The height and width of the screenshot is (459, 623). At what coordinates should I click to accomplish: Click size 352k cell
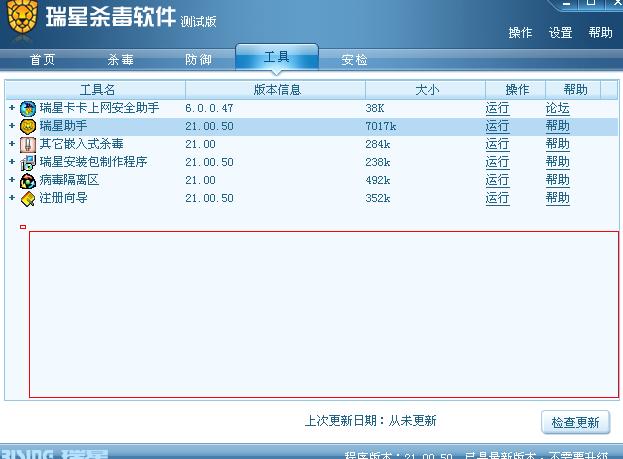tap(378, 198)
